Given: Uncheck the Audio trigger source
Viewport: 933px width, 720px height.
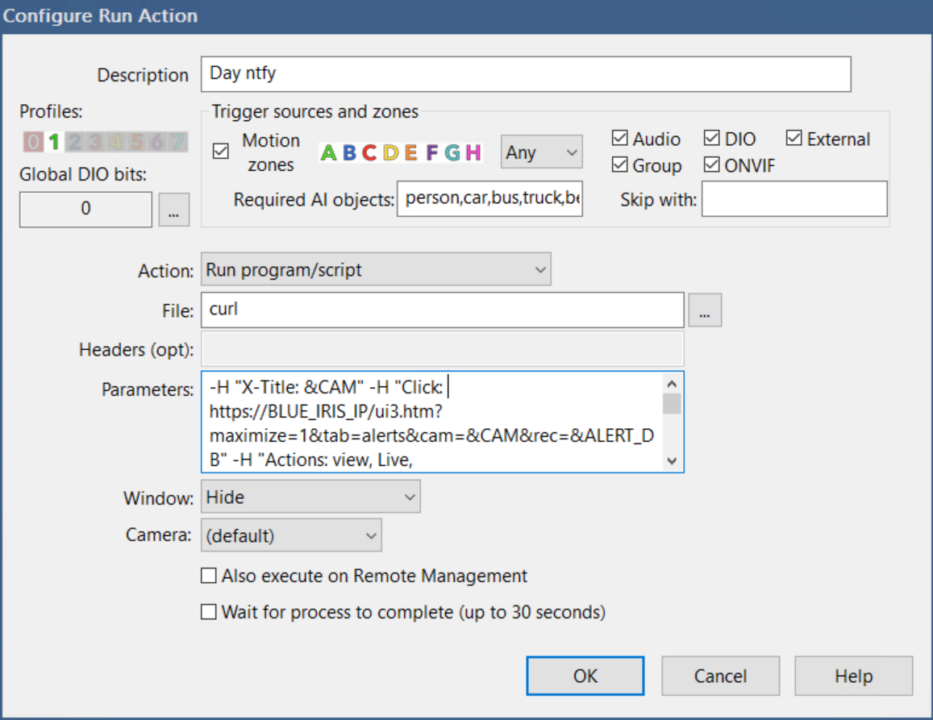Looking at the screenshot, I should [x=620, y=138].
